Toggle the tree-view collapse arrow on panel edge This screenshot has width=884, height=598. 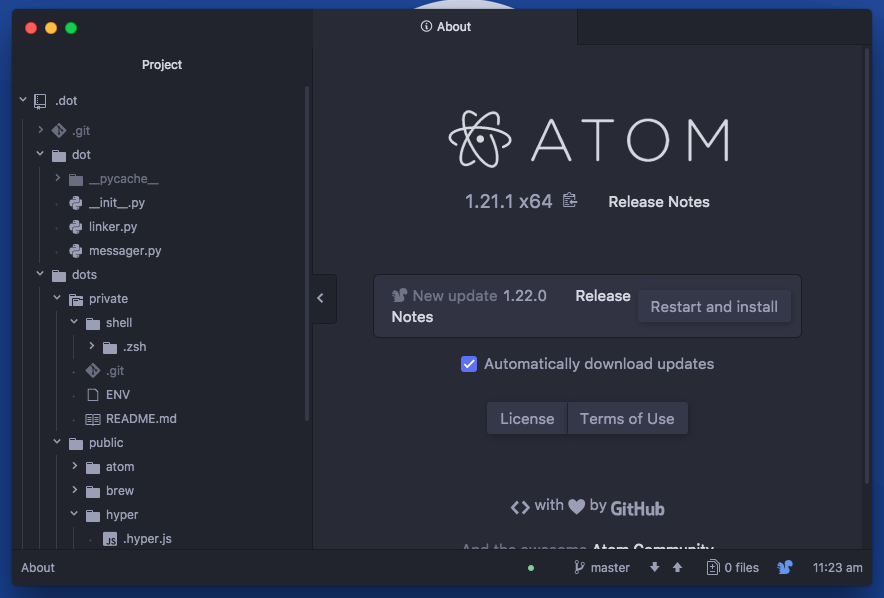320,298
